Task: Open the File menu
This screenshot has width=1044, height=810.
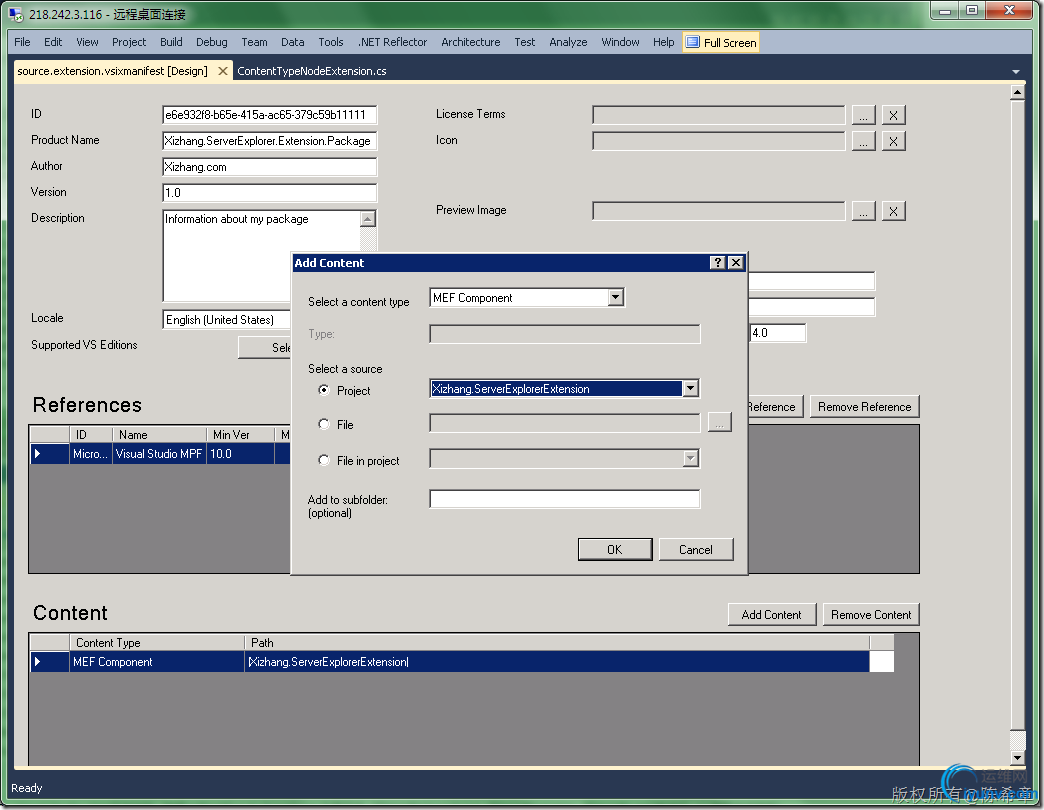Action: [x=22, y=42]
